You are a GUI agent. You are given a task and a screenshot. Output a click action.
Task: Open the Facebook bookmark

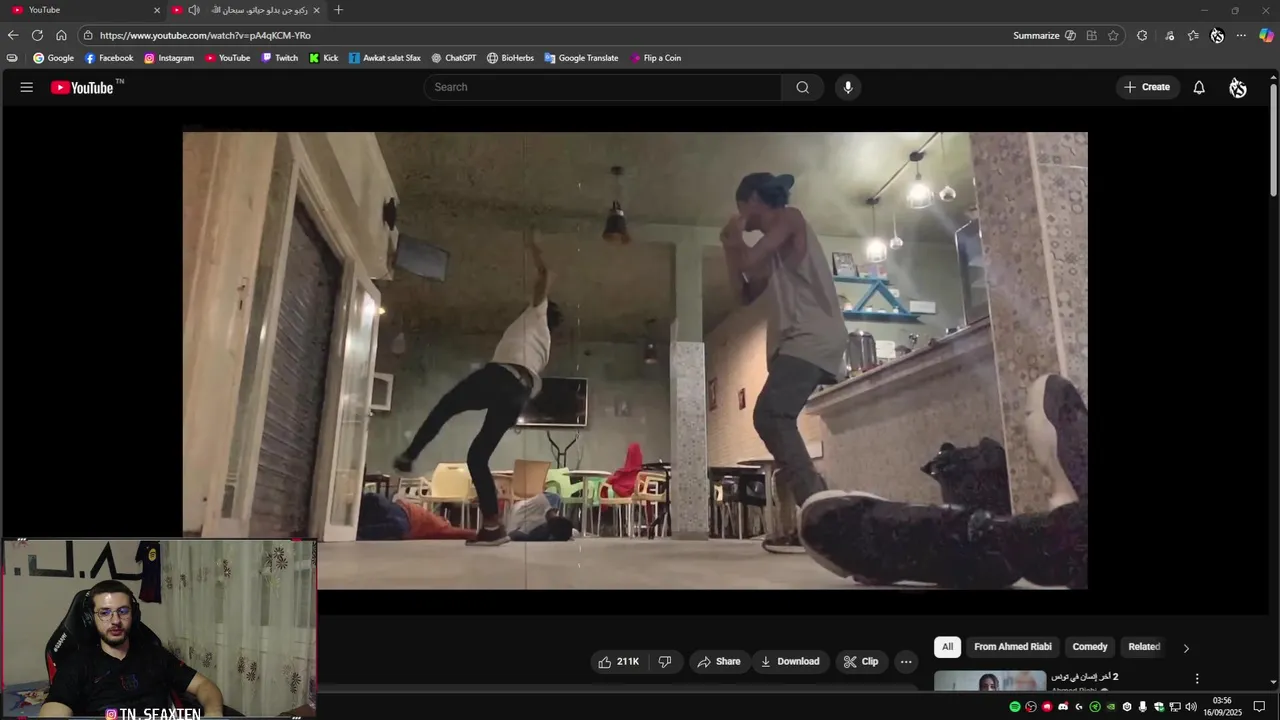(x=109, y=58)
